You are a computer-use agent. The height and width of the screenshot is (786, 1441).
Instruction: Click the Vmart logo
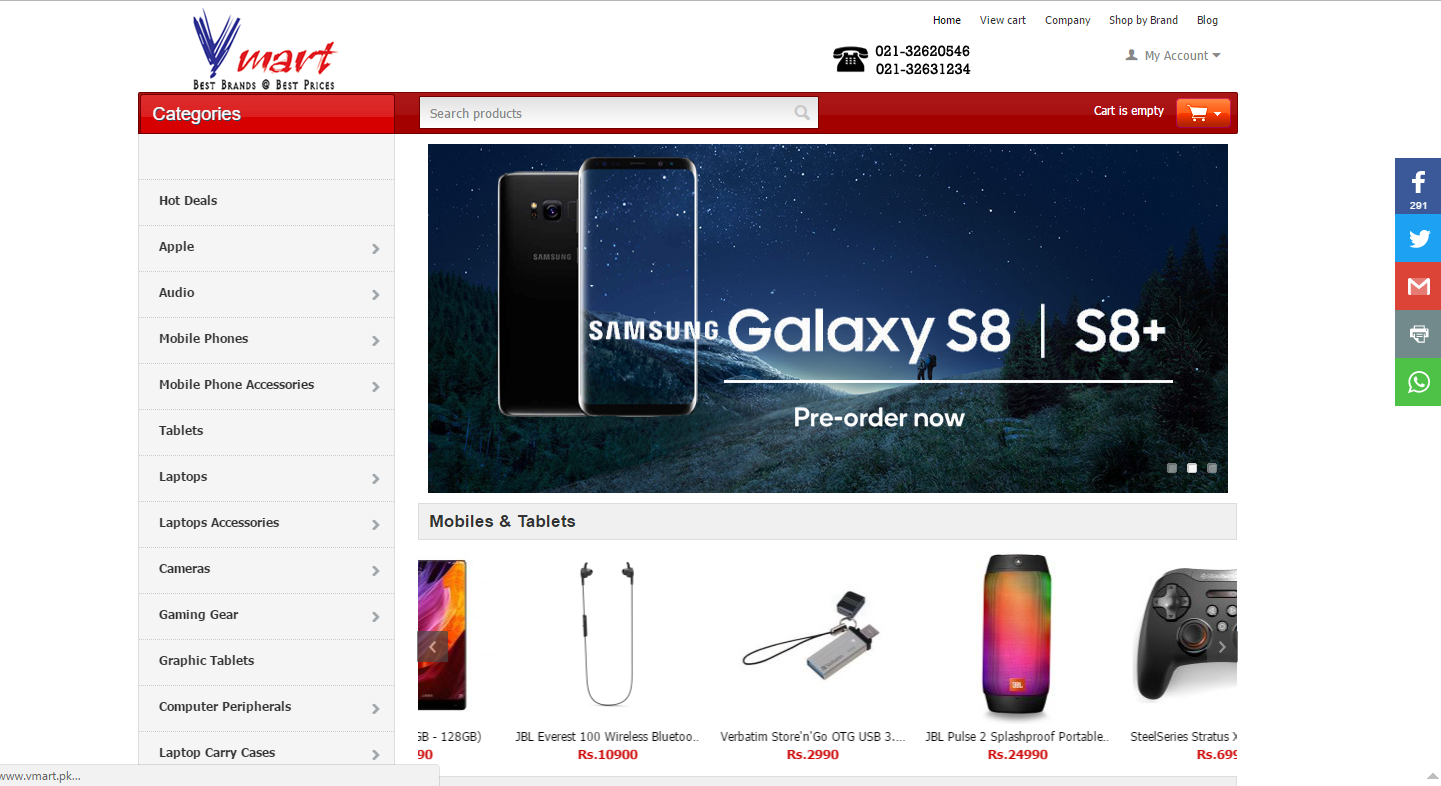click(x=265, y=49)
